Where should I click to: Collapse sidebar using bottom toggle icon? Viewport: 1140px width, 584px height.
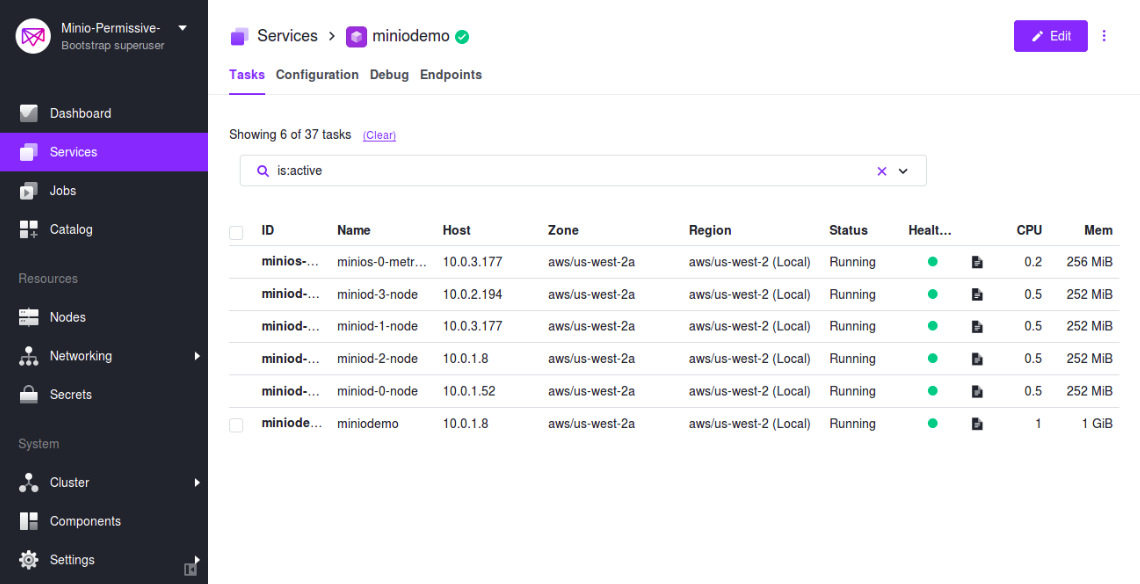(x=190, y=569)
